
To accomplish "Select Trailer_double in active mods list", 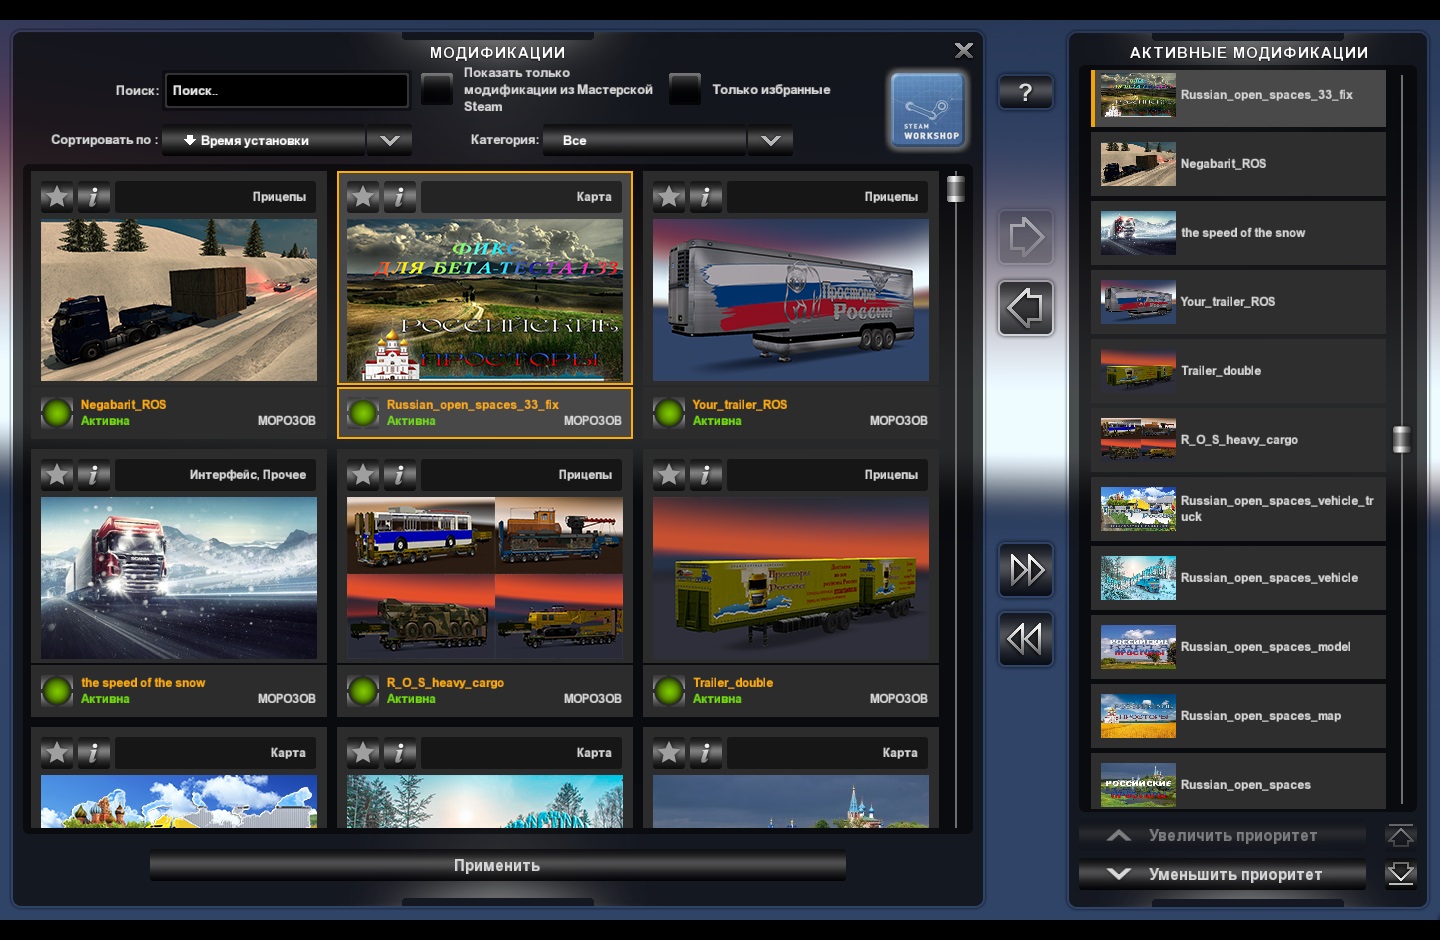I will [x=1238, y=371].
